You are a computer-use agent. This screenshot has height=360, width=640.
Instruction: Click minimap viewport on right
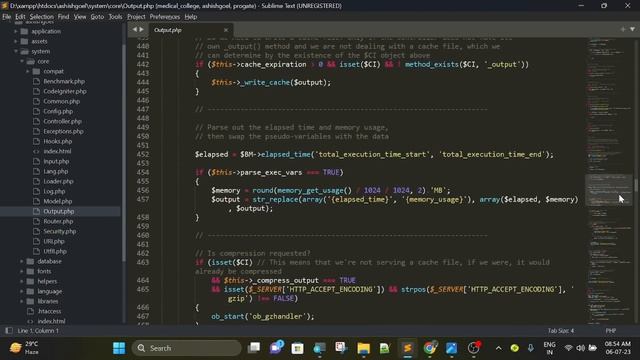609,190
